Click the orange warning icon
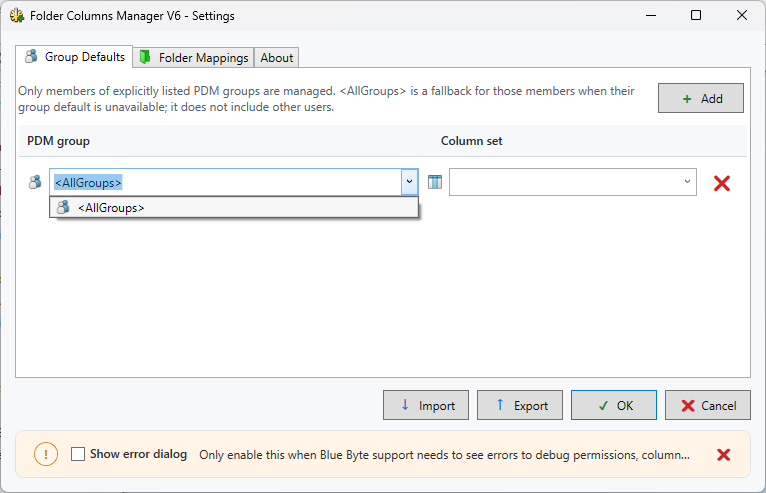 [x=46, y=454]
